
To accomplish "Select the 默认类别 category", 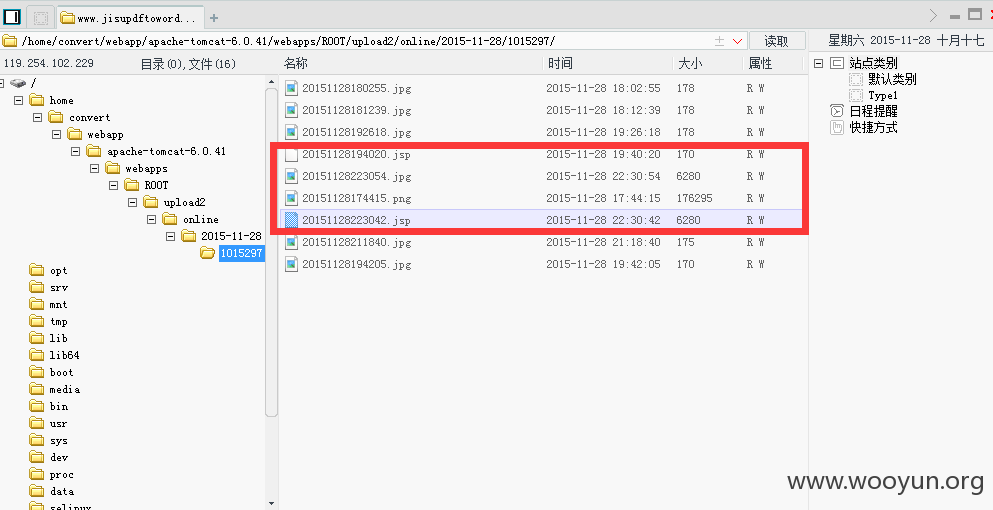I will (x=892, y=80).
